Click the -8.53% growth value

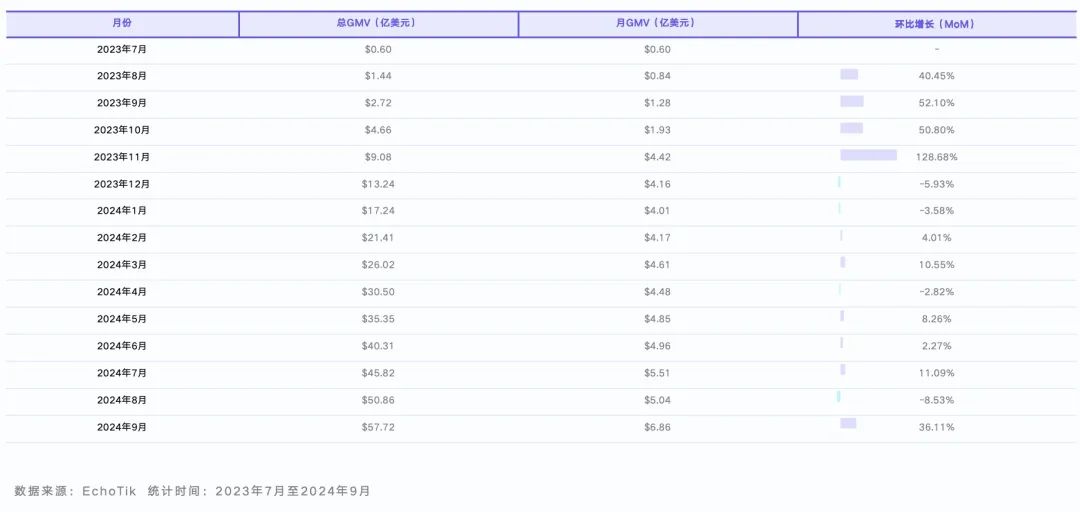(937, 400)
